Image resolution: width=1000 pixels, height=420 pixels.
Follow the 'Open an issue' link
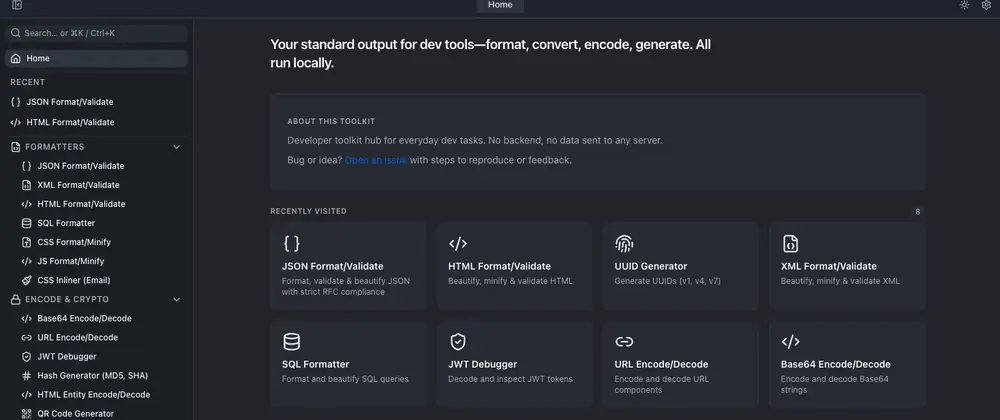376,161
